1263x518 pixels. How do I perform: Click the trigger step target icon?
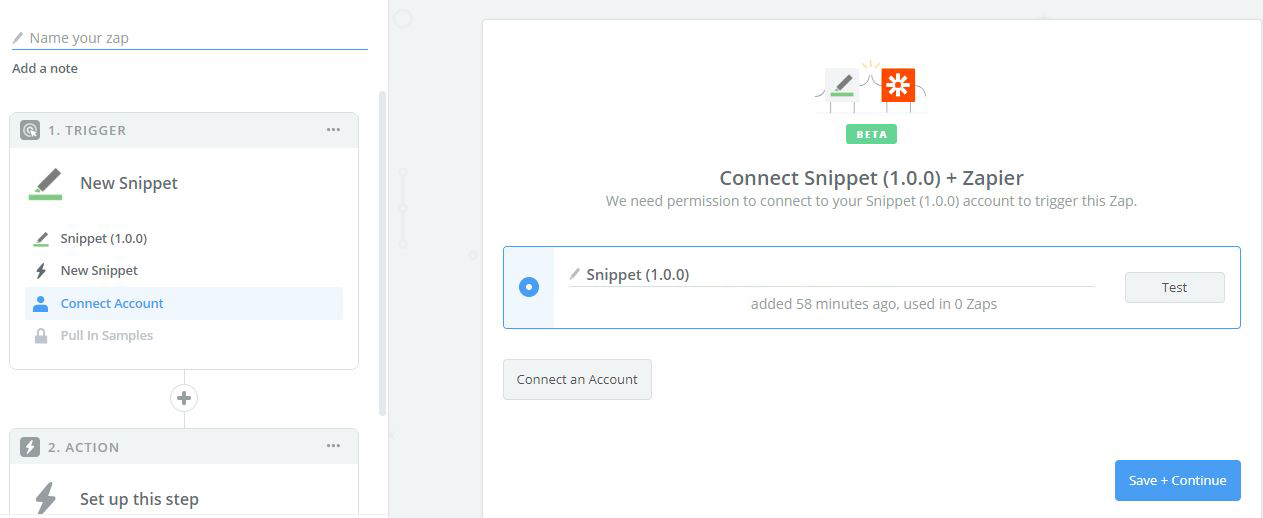tap(30, 131)
